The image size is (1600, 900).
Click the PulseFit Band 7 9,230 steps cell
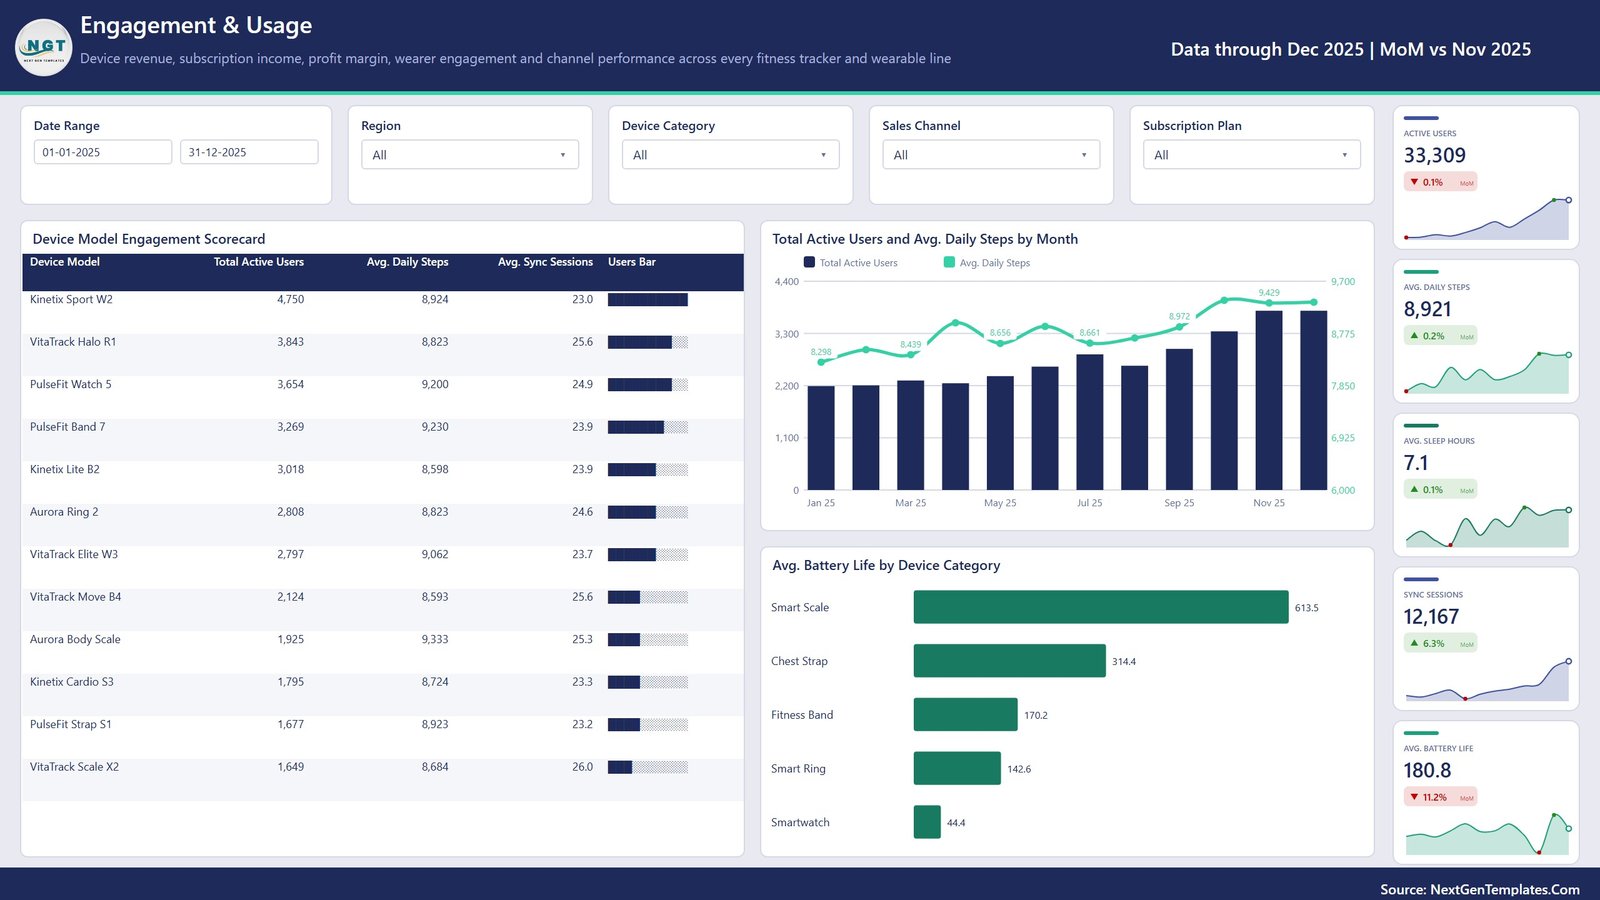click(435, 427)
